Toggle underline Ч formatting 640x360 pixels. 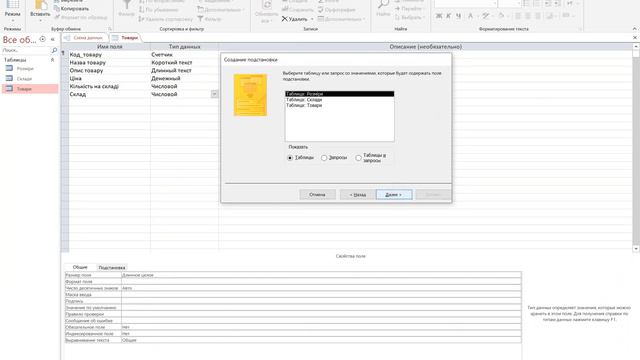click(458, 16)
